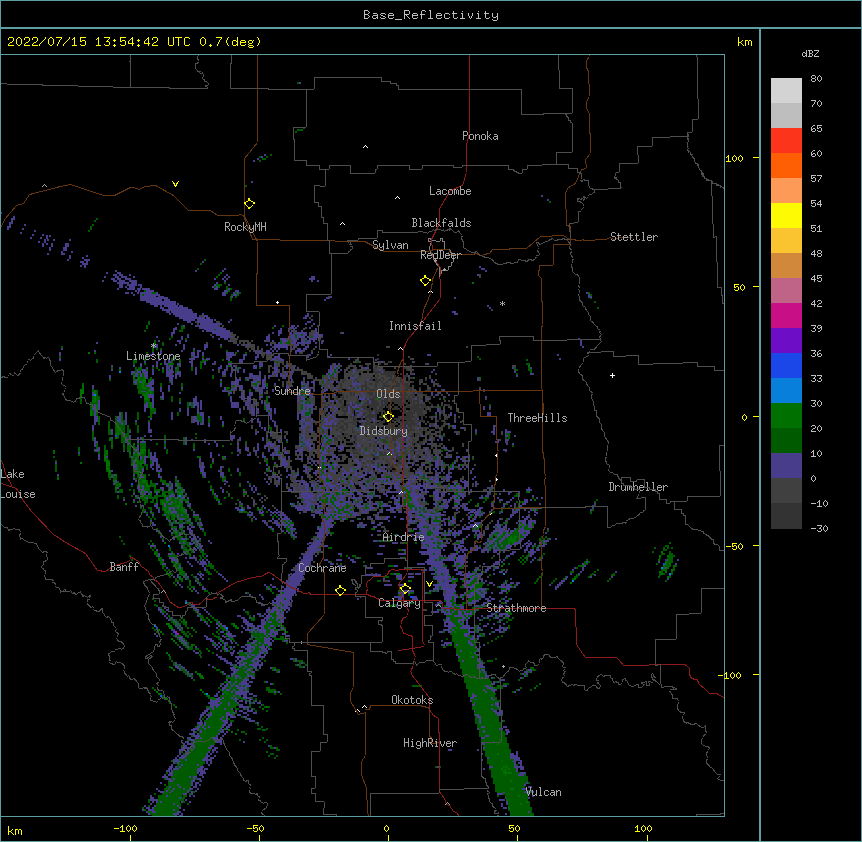Click the white asterisk above Limestone label
Viewport: 862px width, 842px height.
(154, 346)
